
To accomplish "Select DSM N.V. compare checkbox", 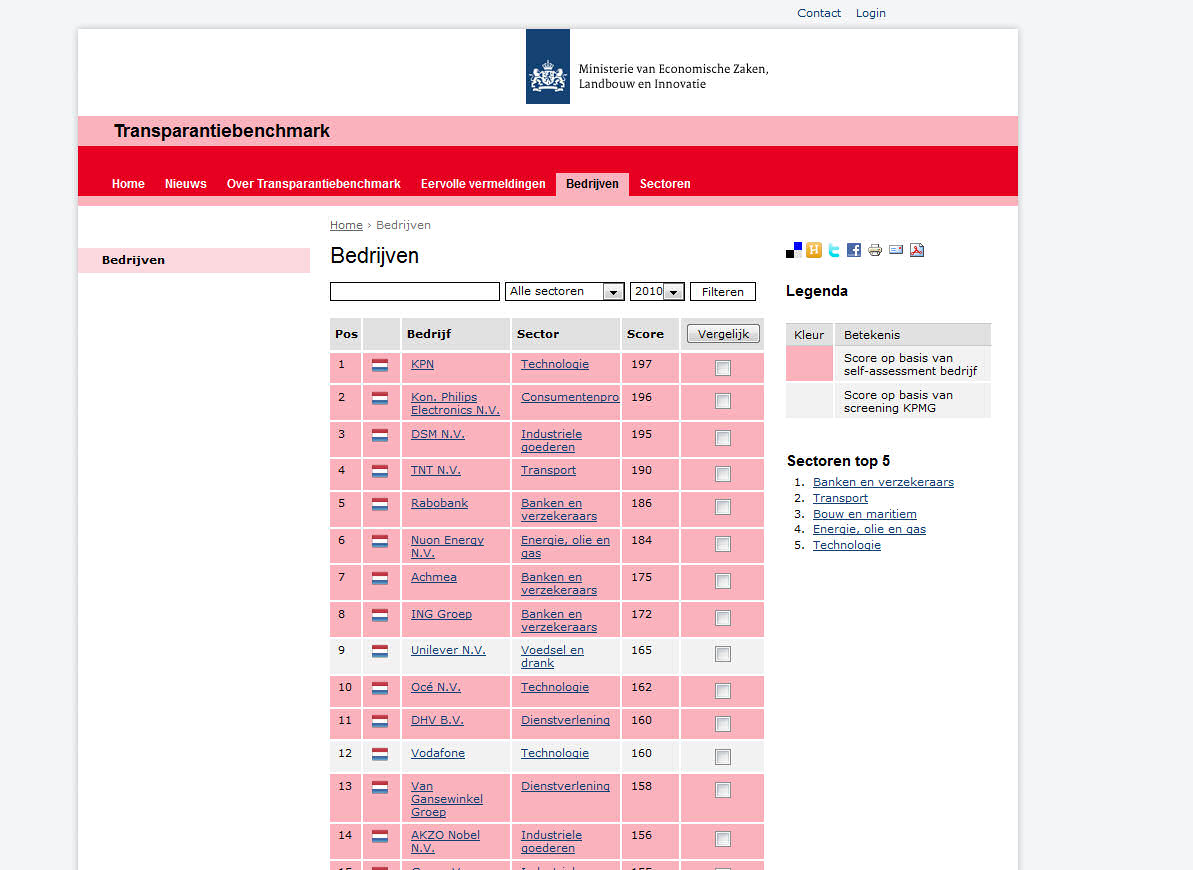I will (x=723, y=438).
